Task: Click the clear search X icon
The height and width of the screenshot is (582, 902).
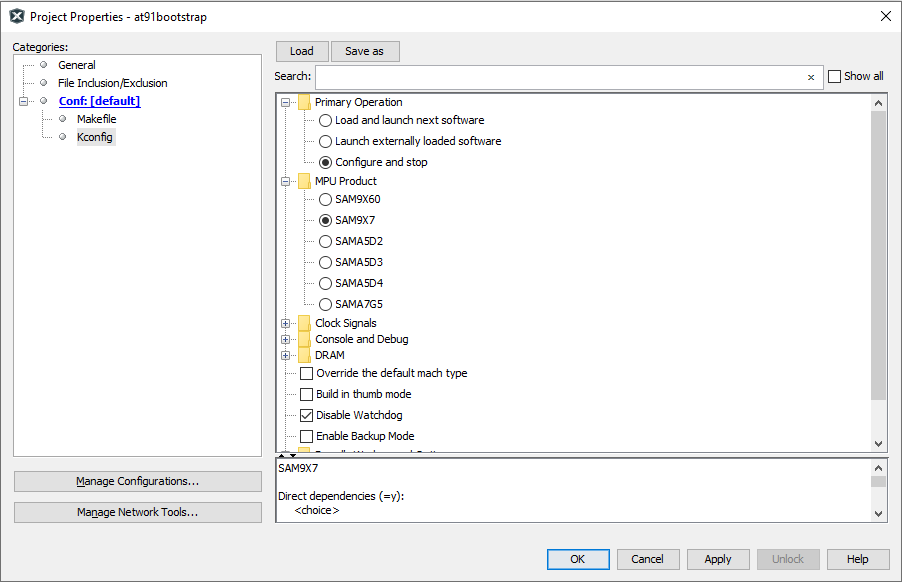Action: (811, 77)
